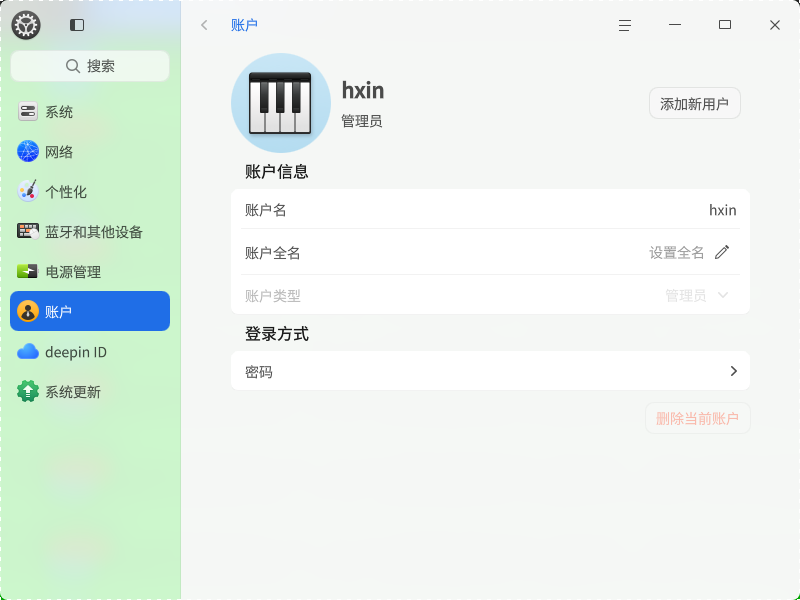
Task: Click the hxin account name value
Action: (x=722, y=210)
